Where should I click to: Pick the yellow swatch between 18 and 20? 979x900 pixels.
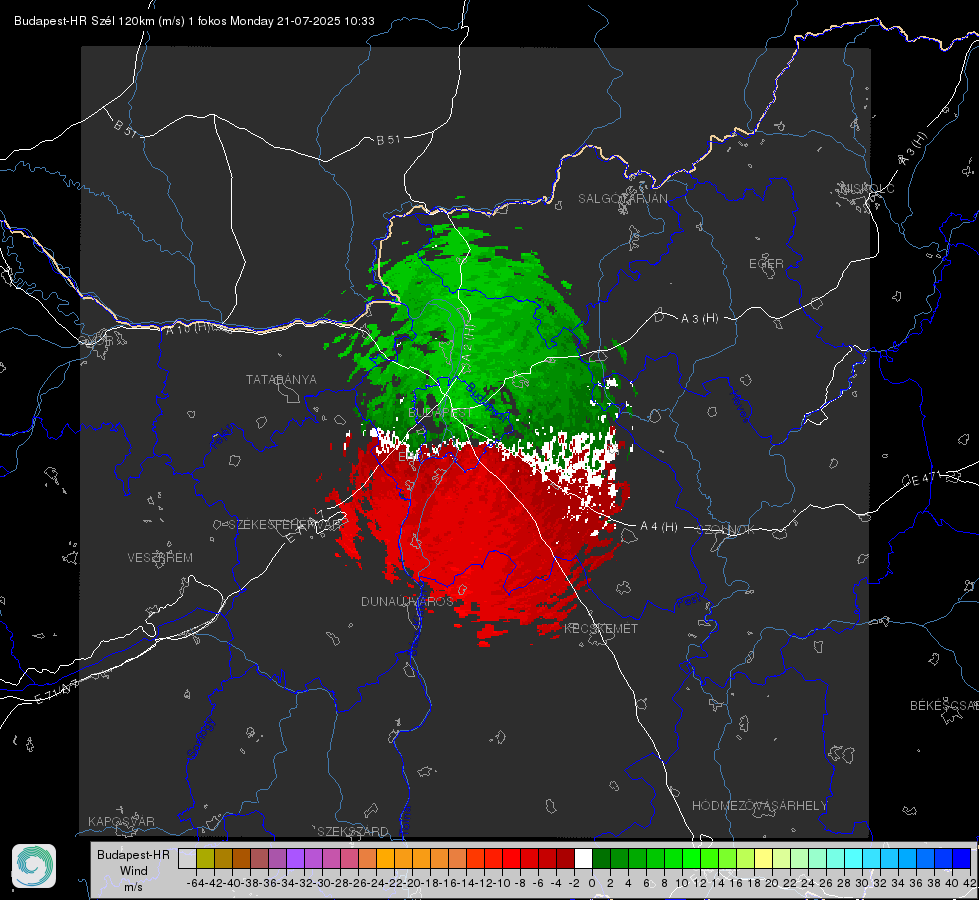point(764,859)
